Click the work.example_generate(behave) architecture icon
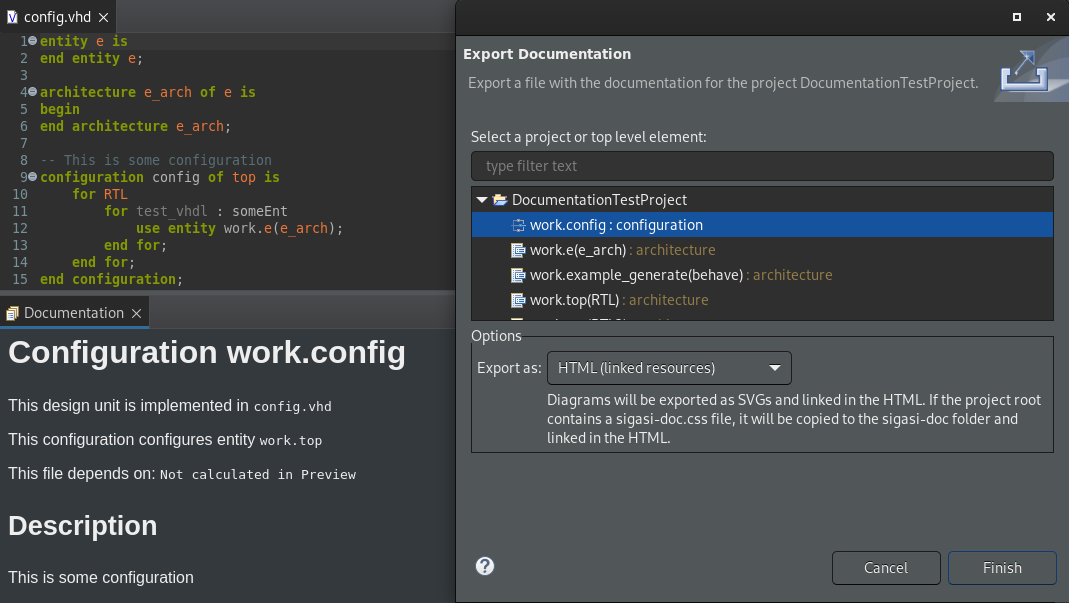This screenshot has height=603, width=1069. [518, 275]
